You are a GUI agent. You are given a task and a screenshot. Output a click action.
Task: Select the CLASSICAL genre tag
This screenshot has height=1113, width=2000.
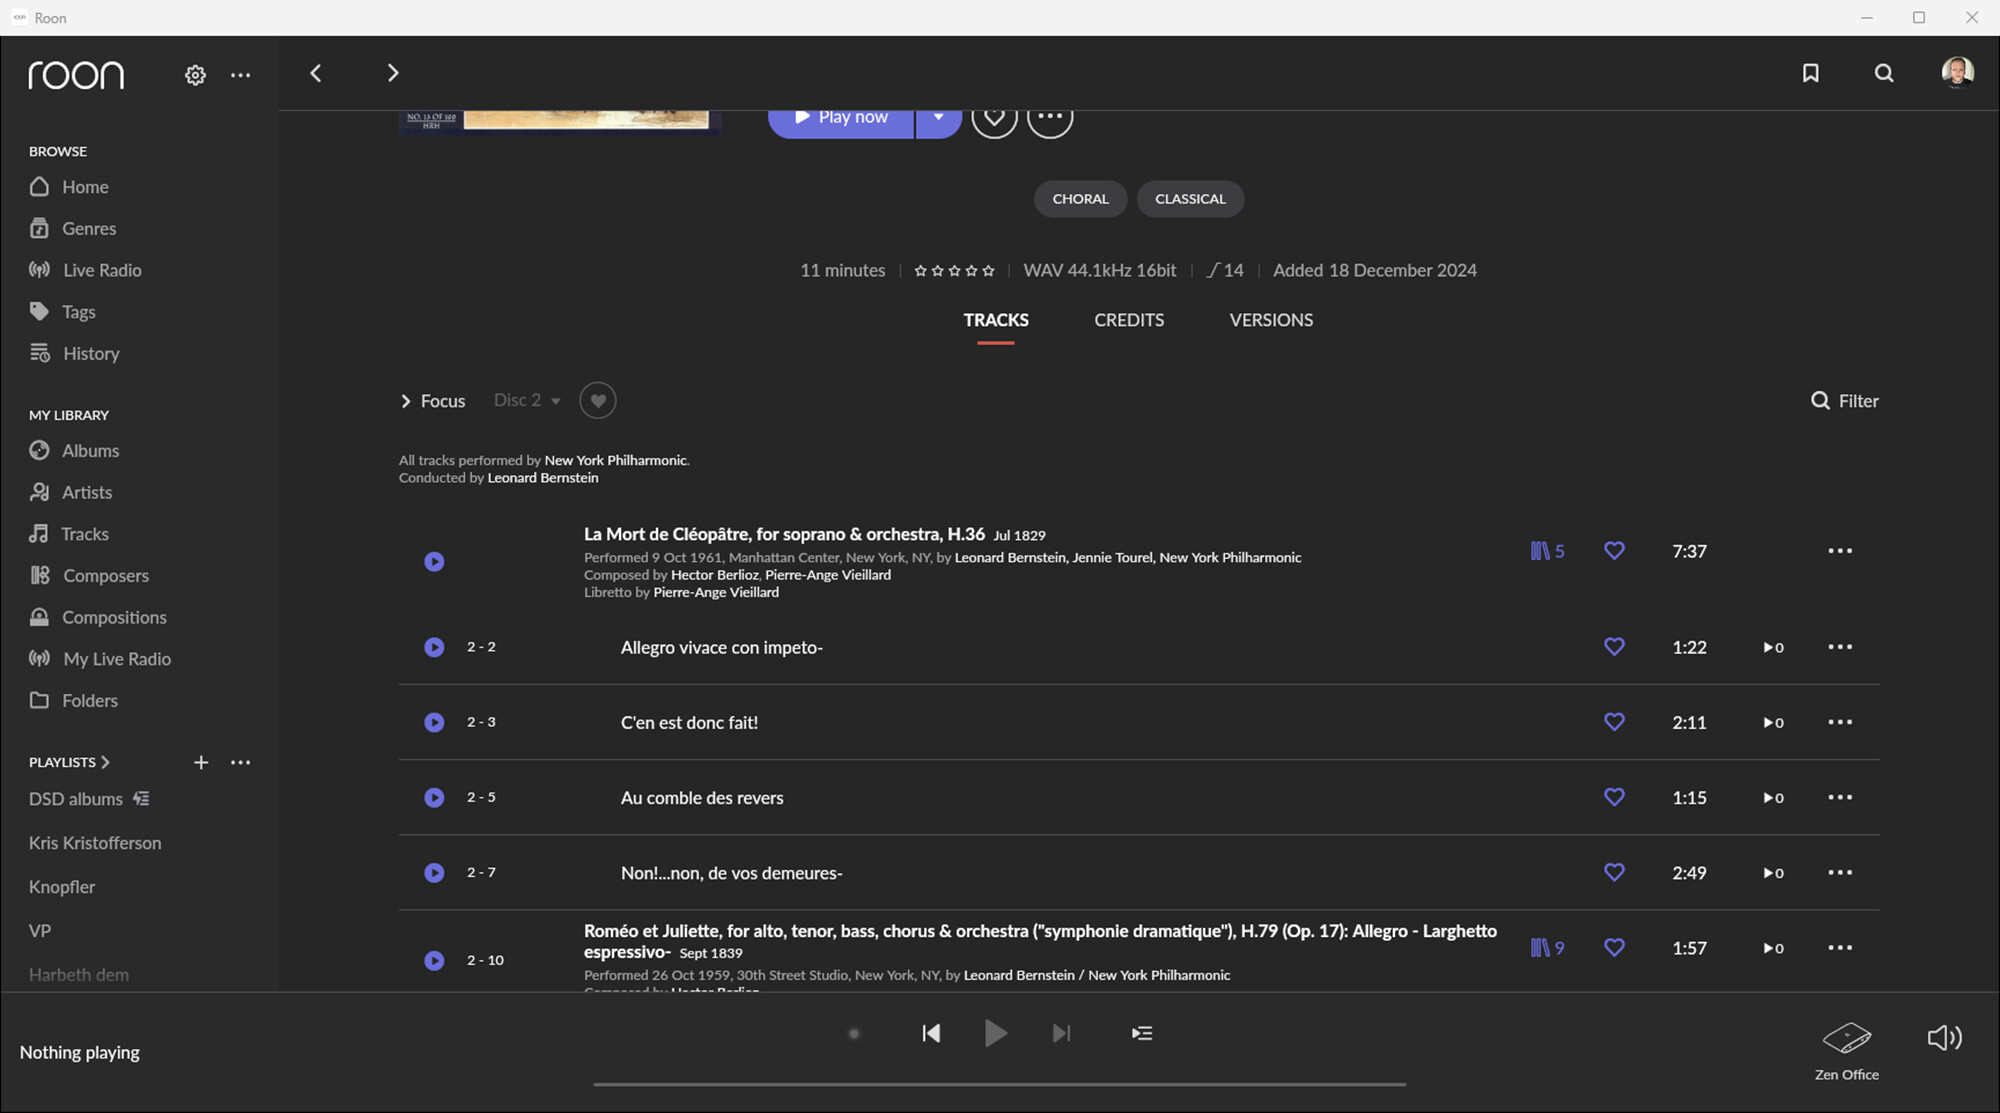pos(1190,199)
